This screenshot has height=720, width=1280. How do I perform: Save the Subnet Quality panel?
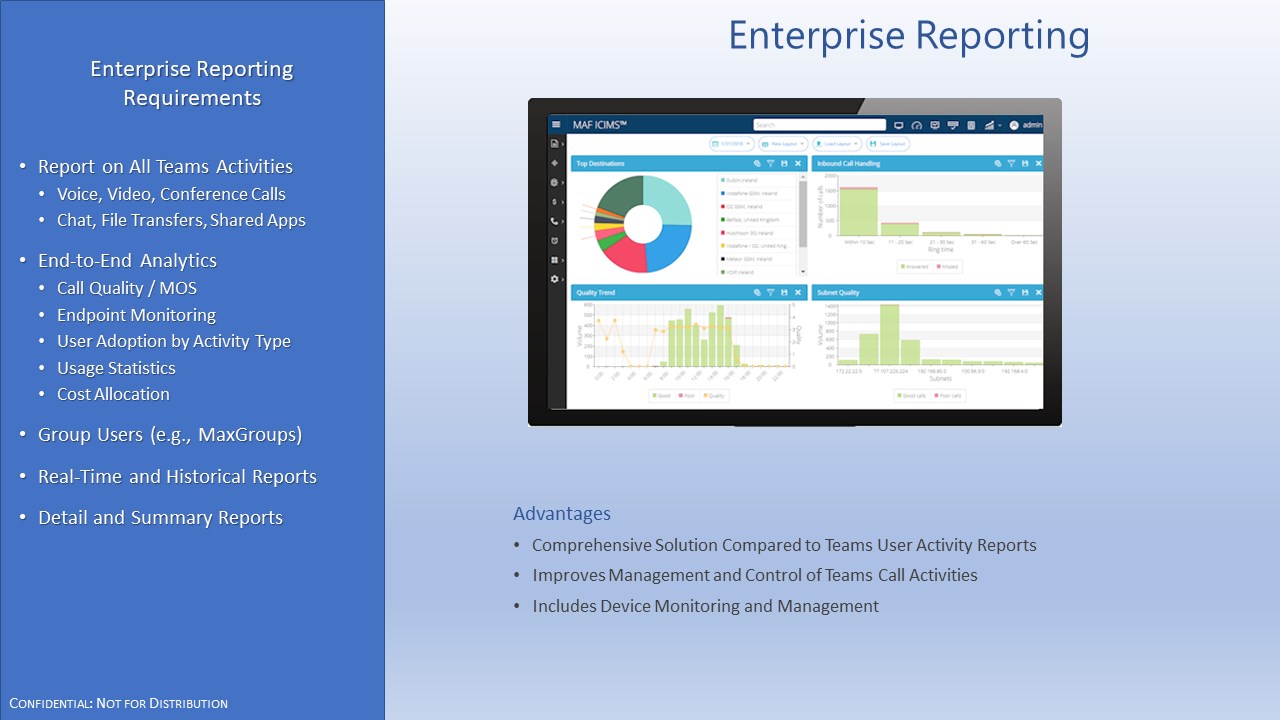(1025, 293)
